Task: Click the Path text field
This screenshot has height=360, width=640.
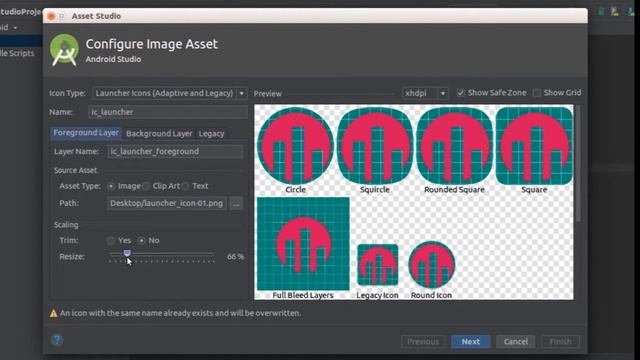Action: [167, 203]
